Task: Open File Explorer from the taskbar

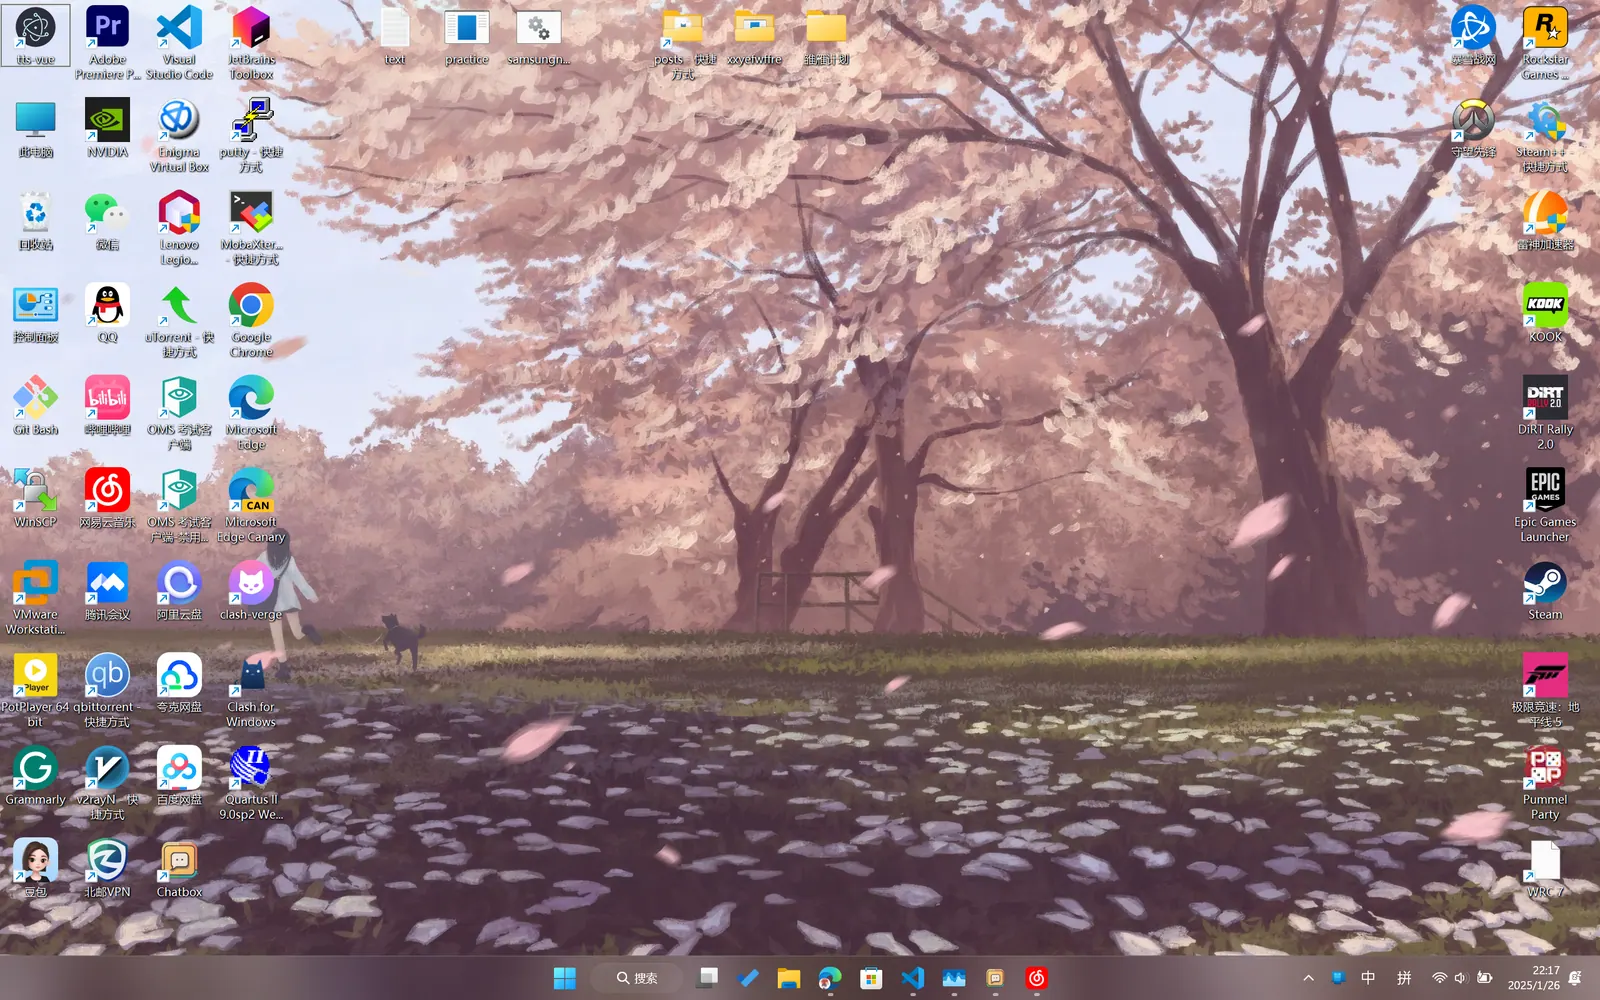Action: [x=789, y=978]
